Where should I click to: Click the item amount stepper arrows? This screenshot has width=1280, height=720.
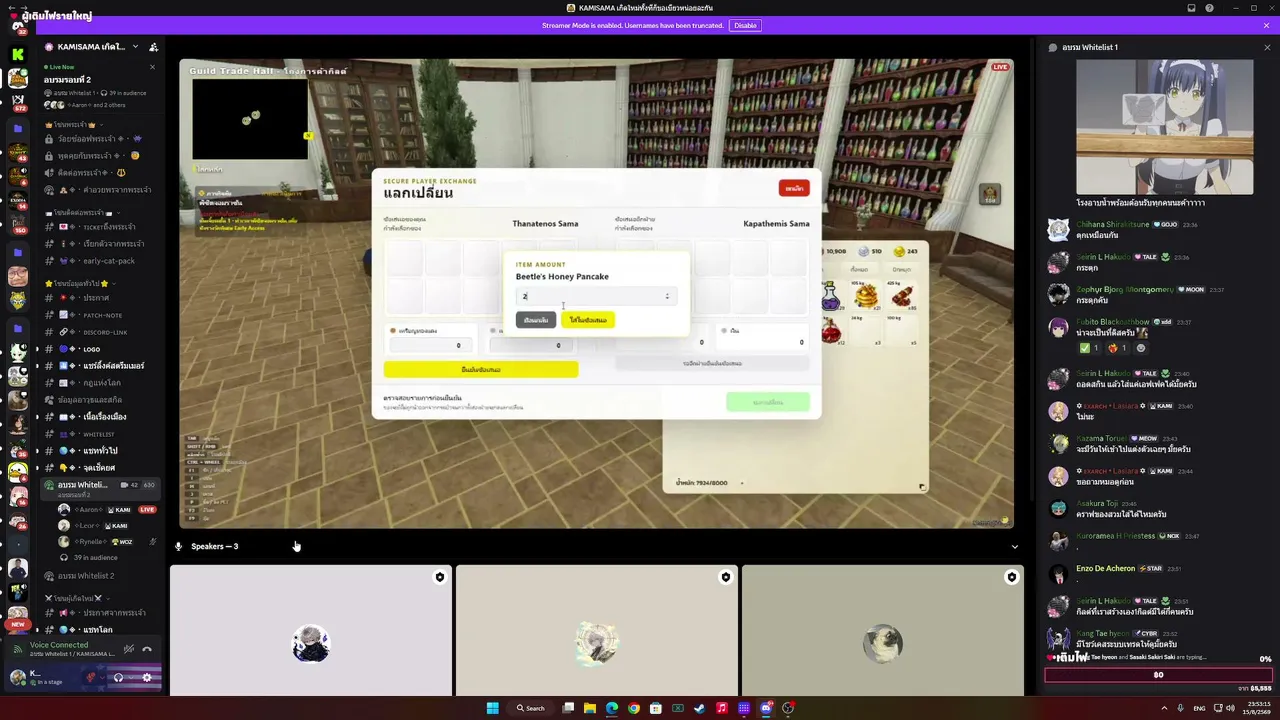pos(667,296)
